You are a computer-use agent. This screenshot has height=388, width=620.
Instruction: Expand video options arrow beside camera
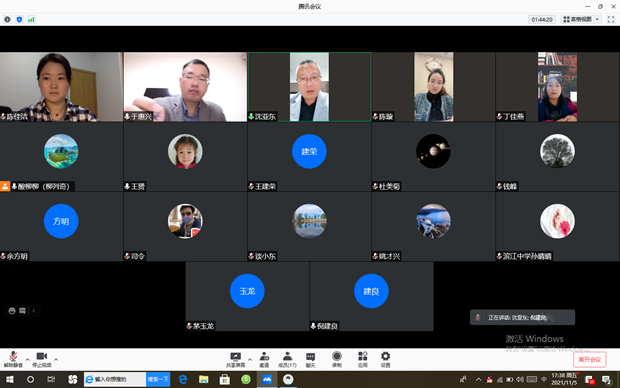point(56,360)
